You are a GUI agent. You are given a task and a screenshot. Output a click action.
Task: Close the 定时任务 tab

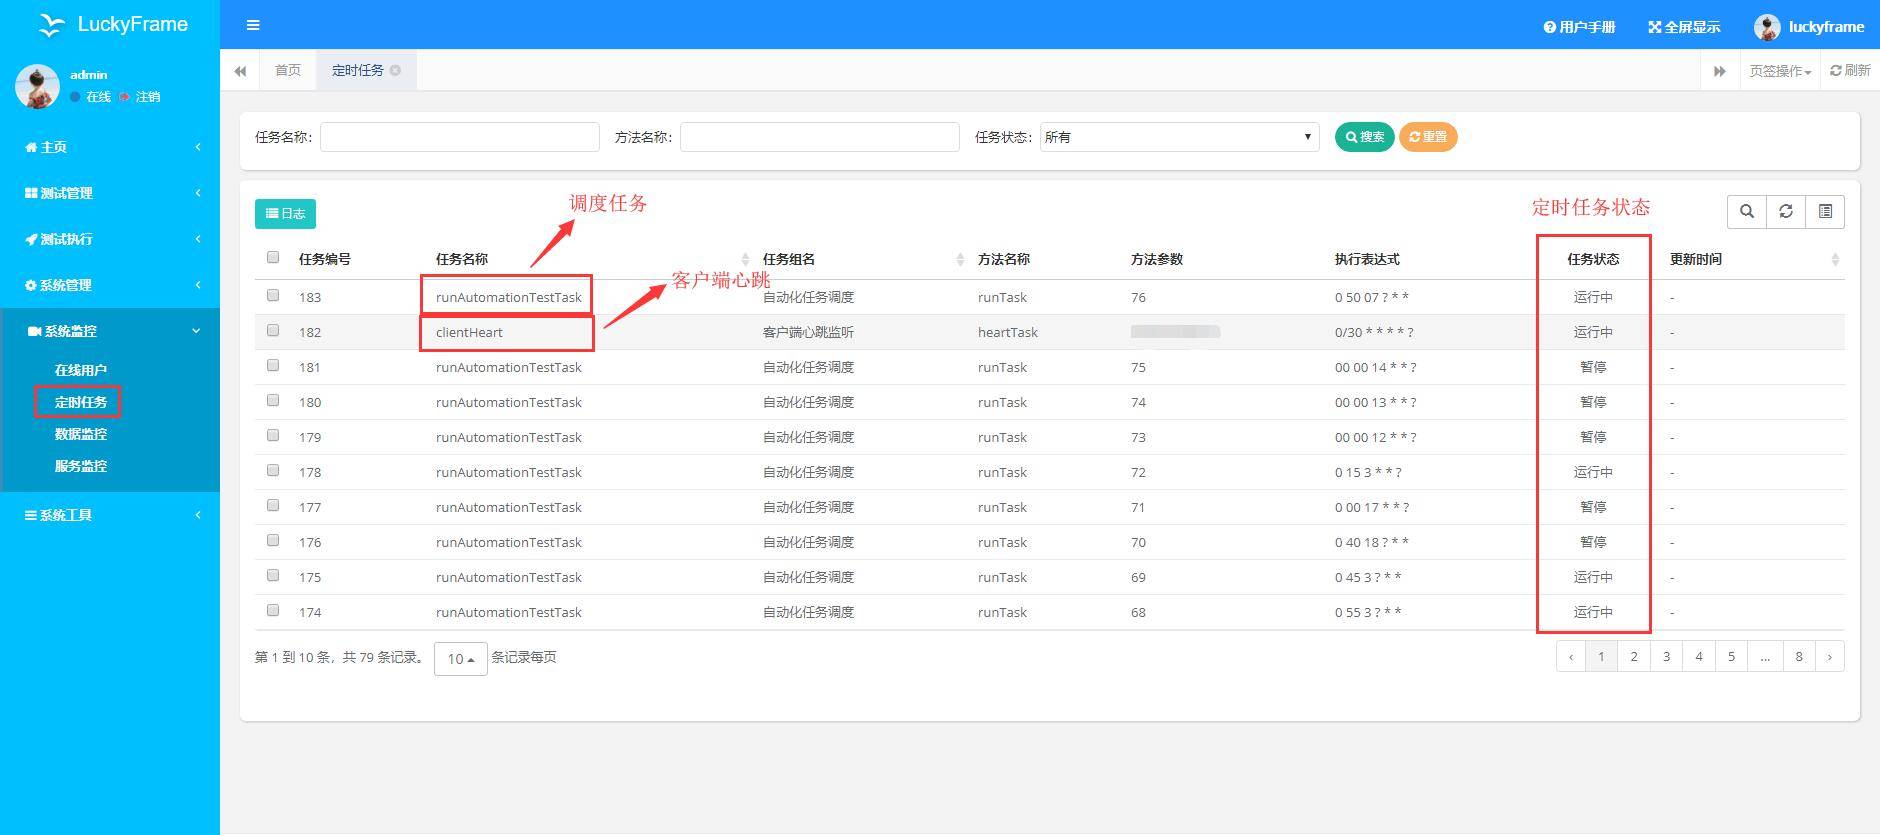tap(395, 70)
